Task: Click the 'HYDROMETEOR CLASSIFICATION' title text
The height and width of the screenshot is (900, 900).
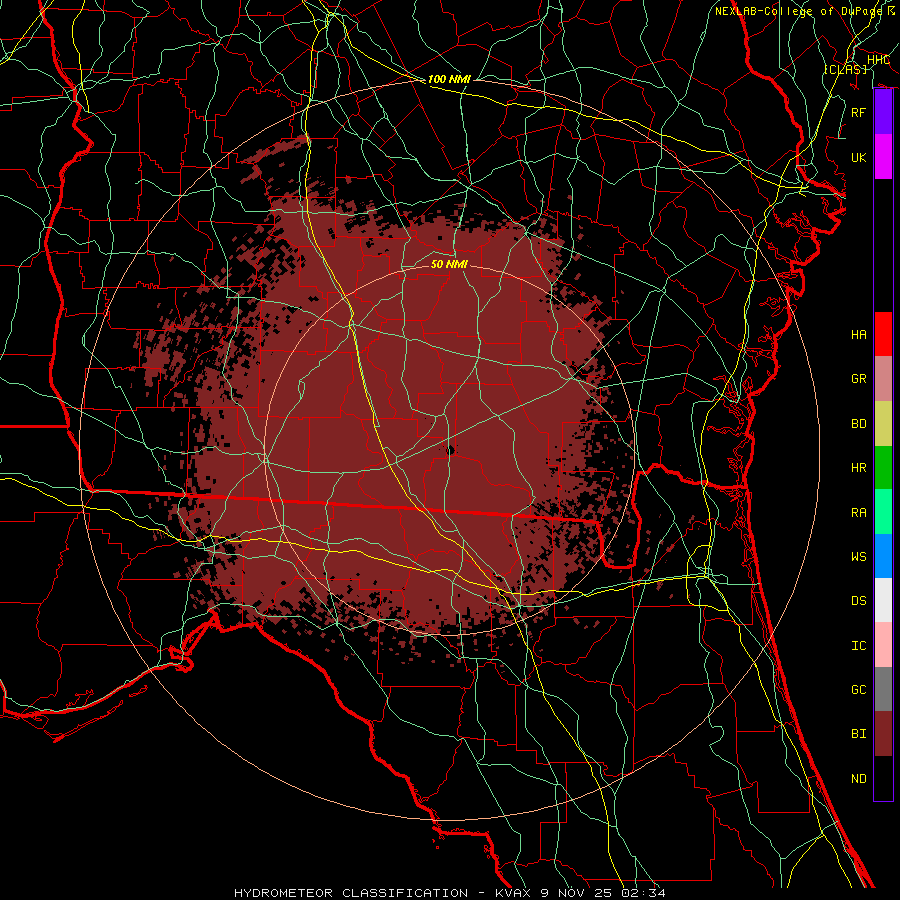Action: point(351,893)
